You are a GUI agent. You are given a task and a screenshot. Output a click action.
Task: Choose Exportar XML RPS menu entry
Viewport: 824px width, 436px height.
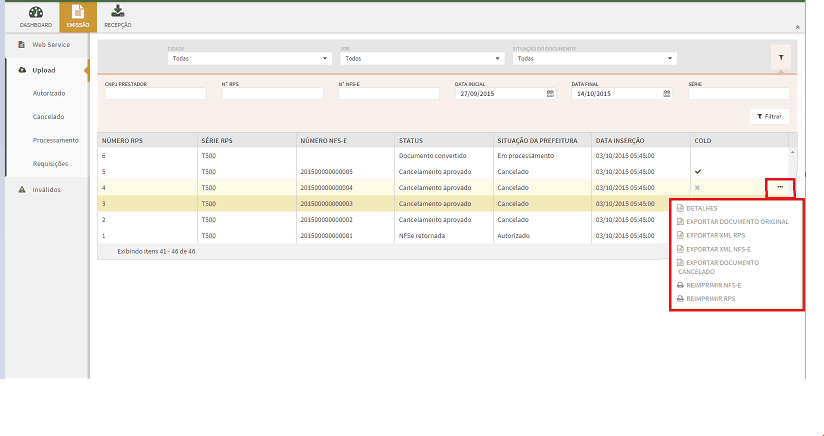[715, 235]
